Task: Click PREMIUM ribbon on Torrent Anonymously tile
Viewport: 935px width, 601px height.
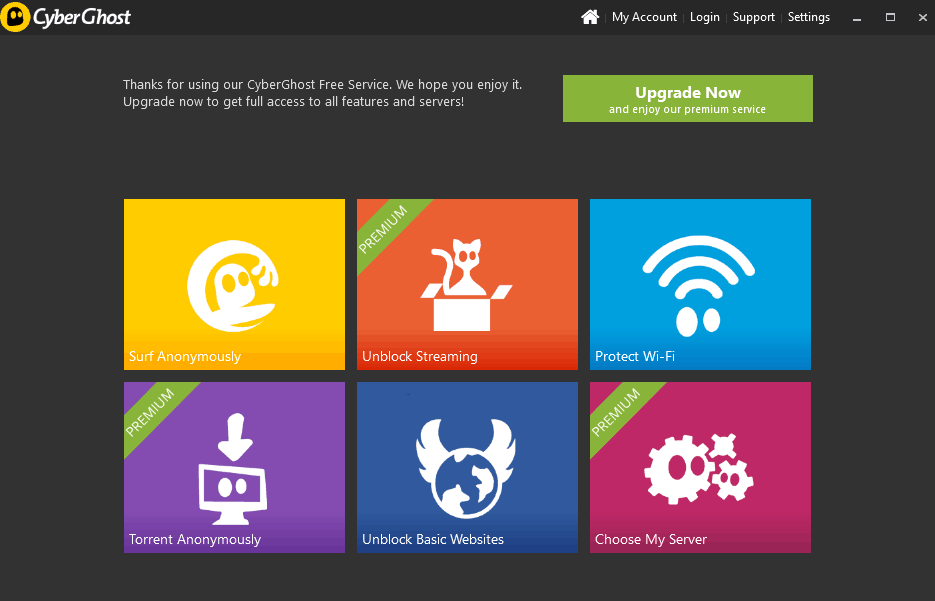Action: point(151,411)
